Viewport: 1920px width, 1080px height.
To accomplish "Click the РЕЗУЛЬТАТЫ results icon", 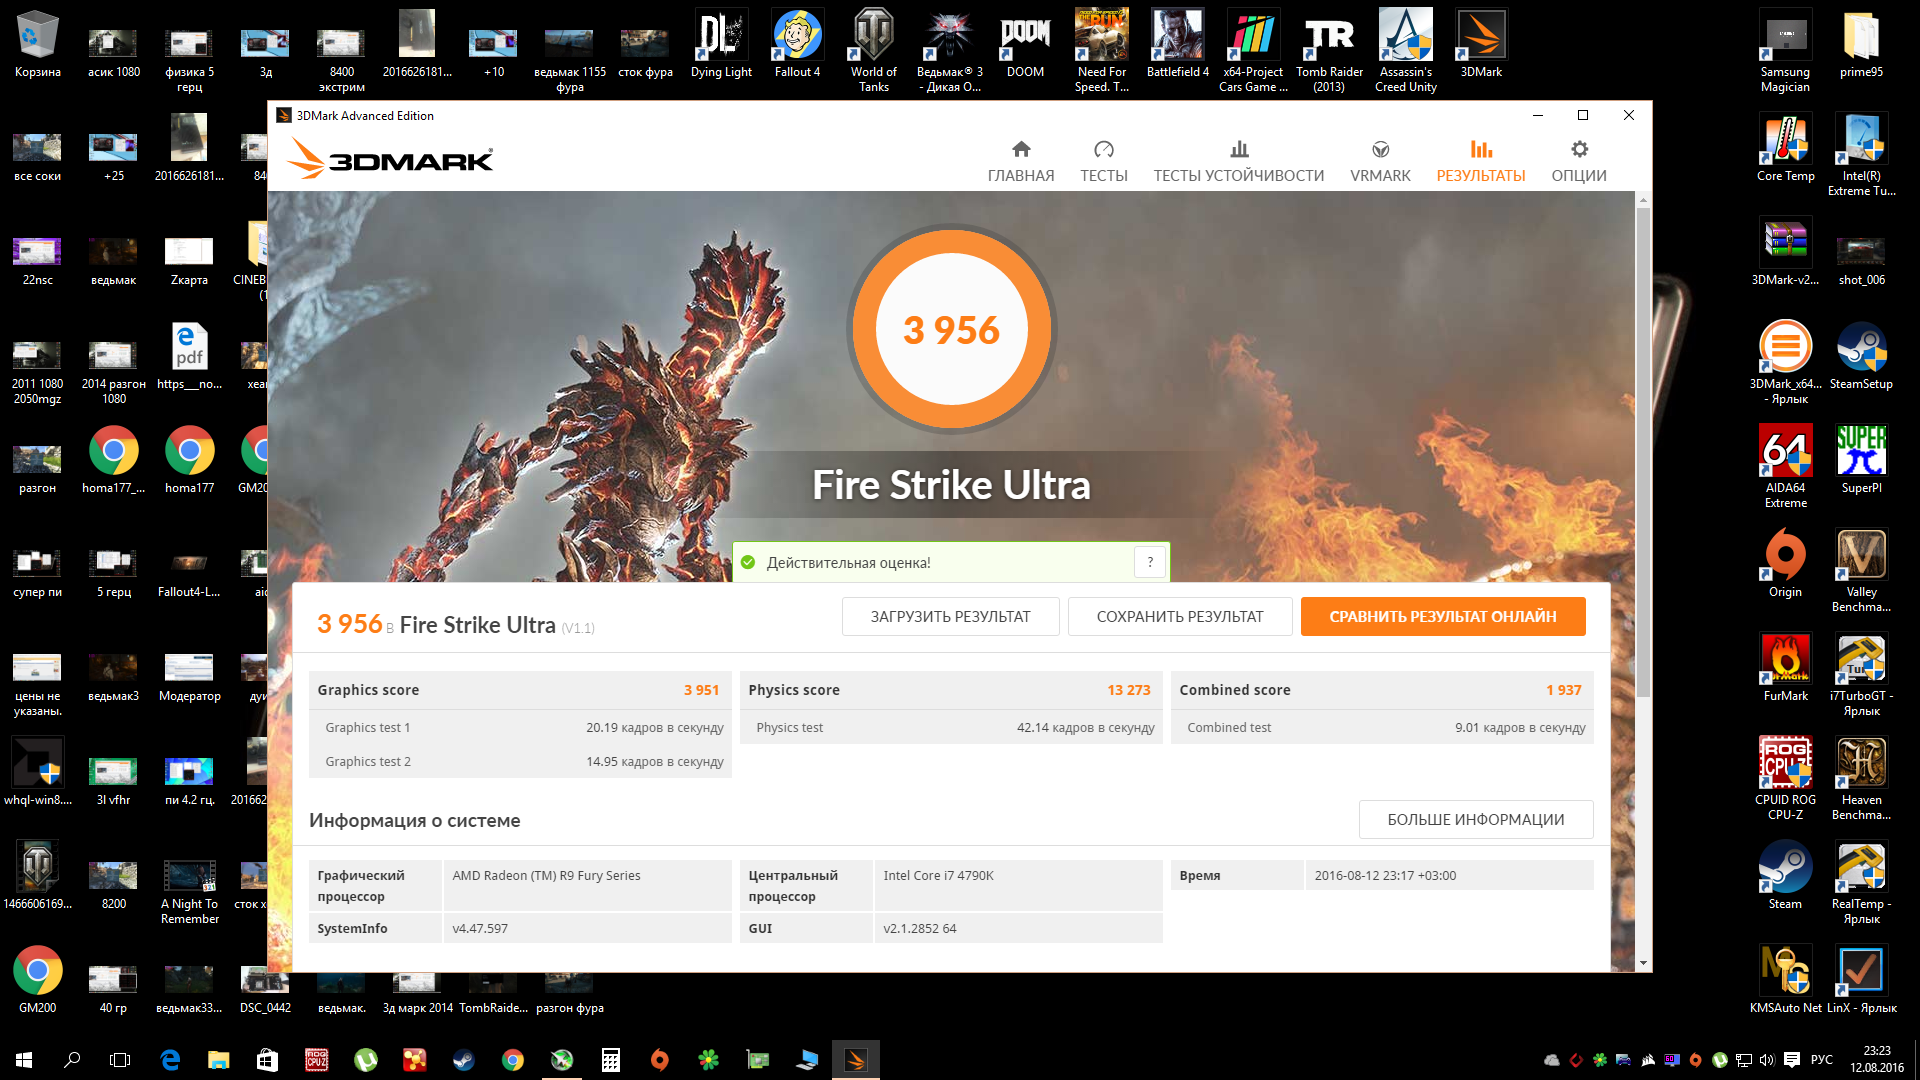I will [x=1480, y=150].
